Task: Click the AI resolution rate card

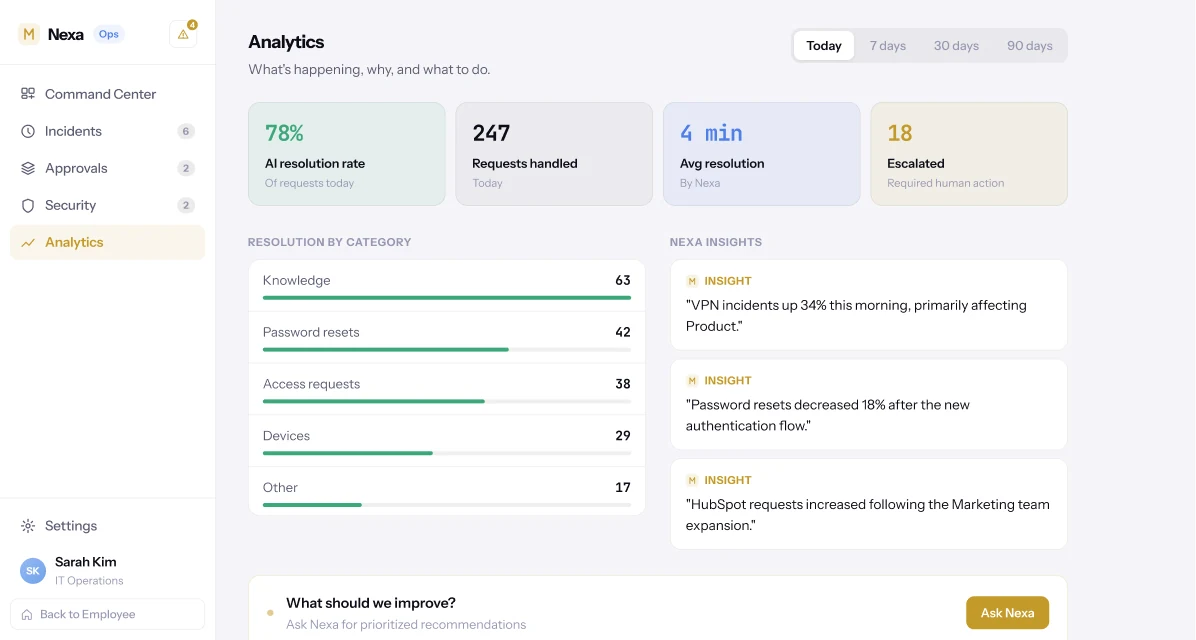Action: [347, 154]
